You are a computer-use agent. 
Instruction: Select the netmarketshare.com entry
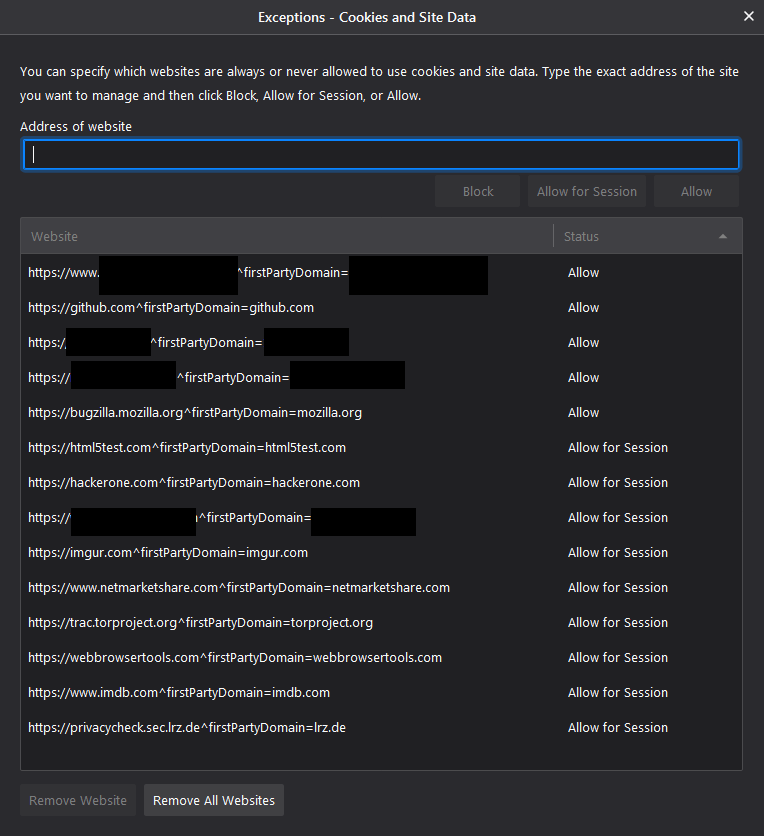[238, 587]
